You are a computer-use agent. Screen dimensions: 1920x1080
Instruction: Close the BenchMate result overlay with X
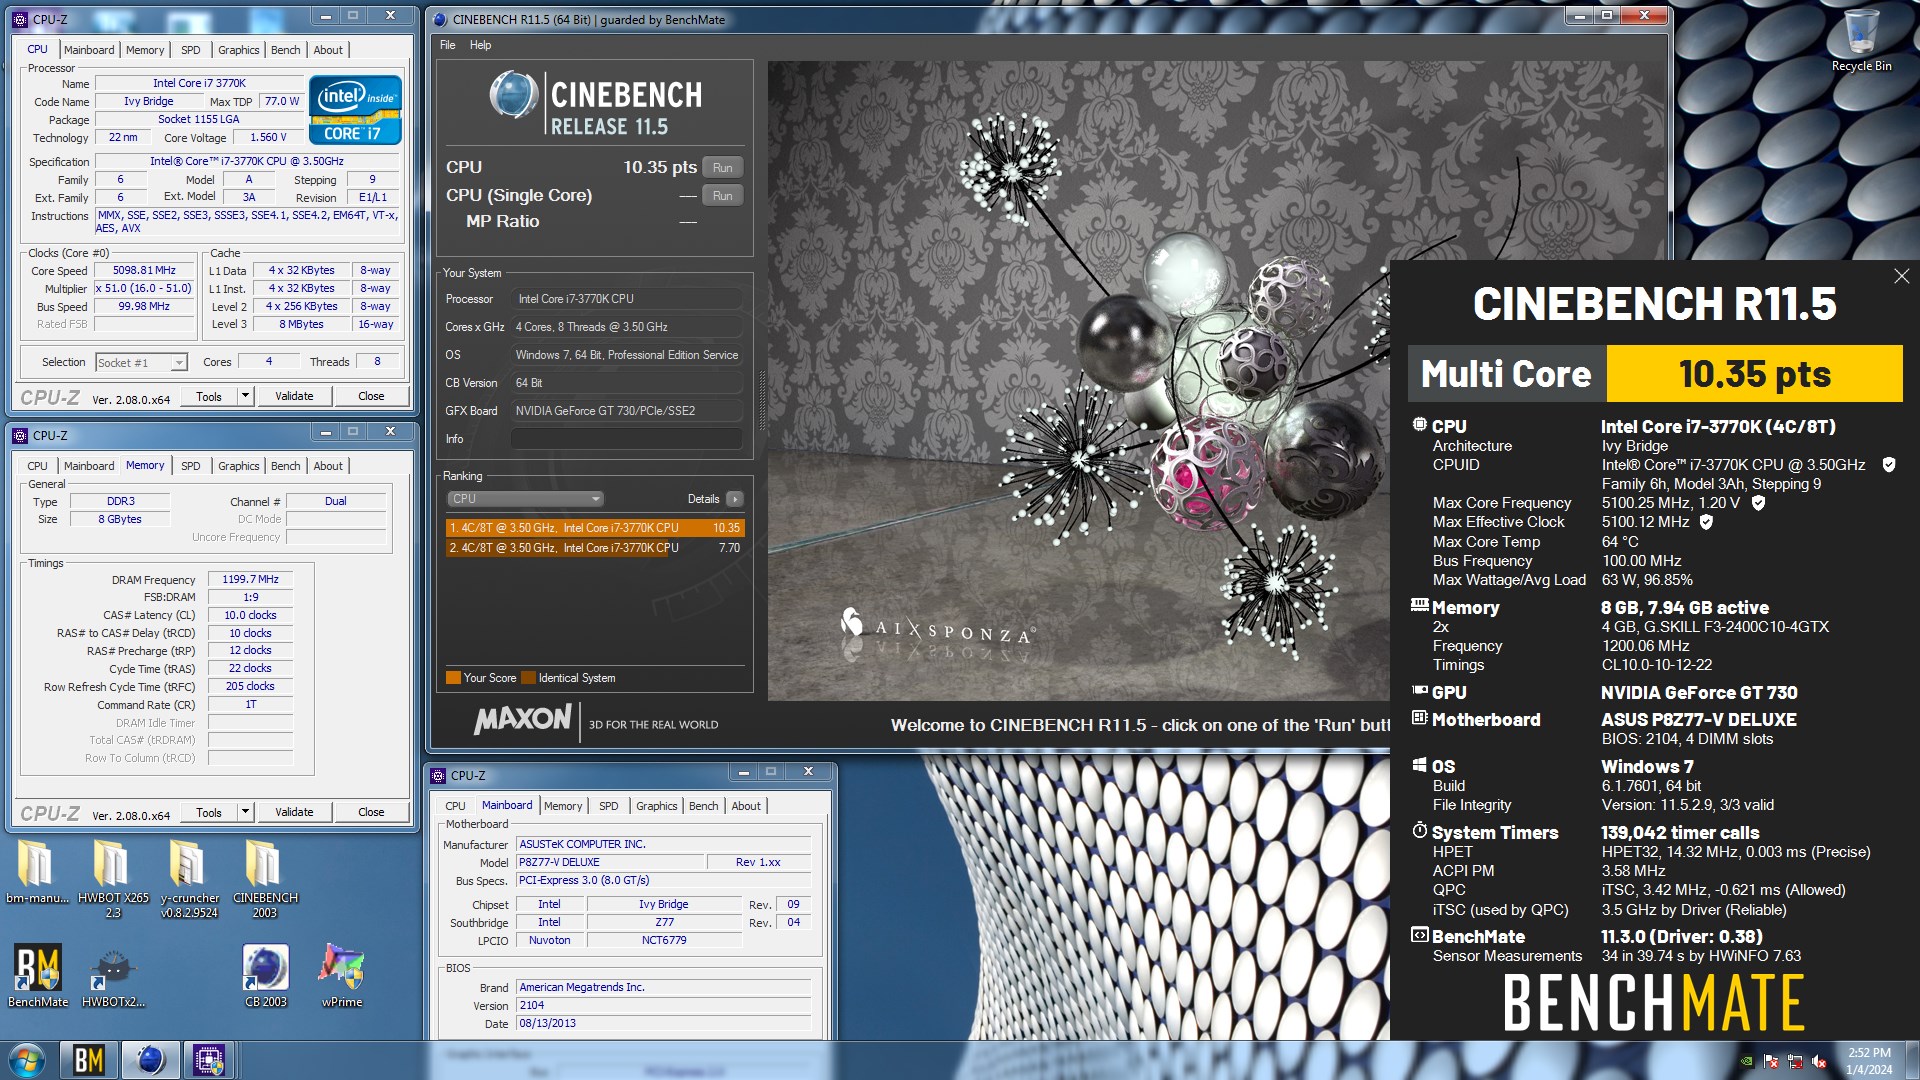1901,276
